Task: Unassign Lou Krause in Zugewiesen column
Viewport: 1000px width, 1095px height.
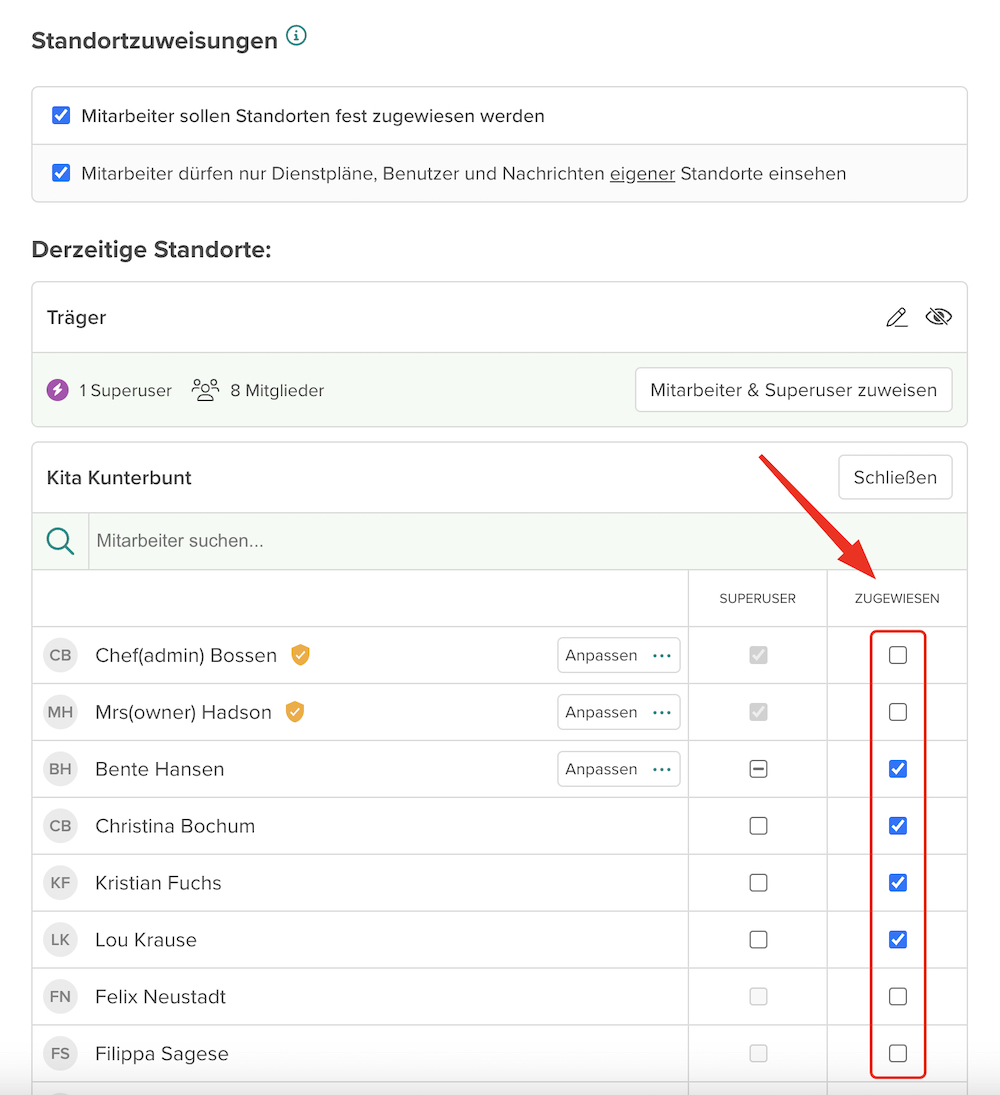Action: click(x=898, y=940)
